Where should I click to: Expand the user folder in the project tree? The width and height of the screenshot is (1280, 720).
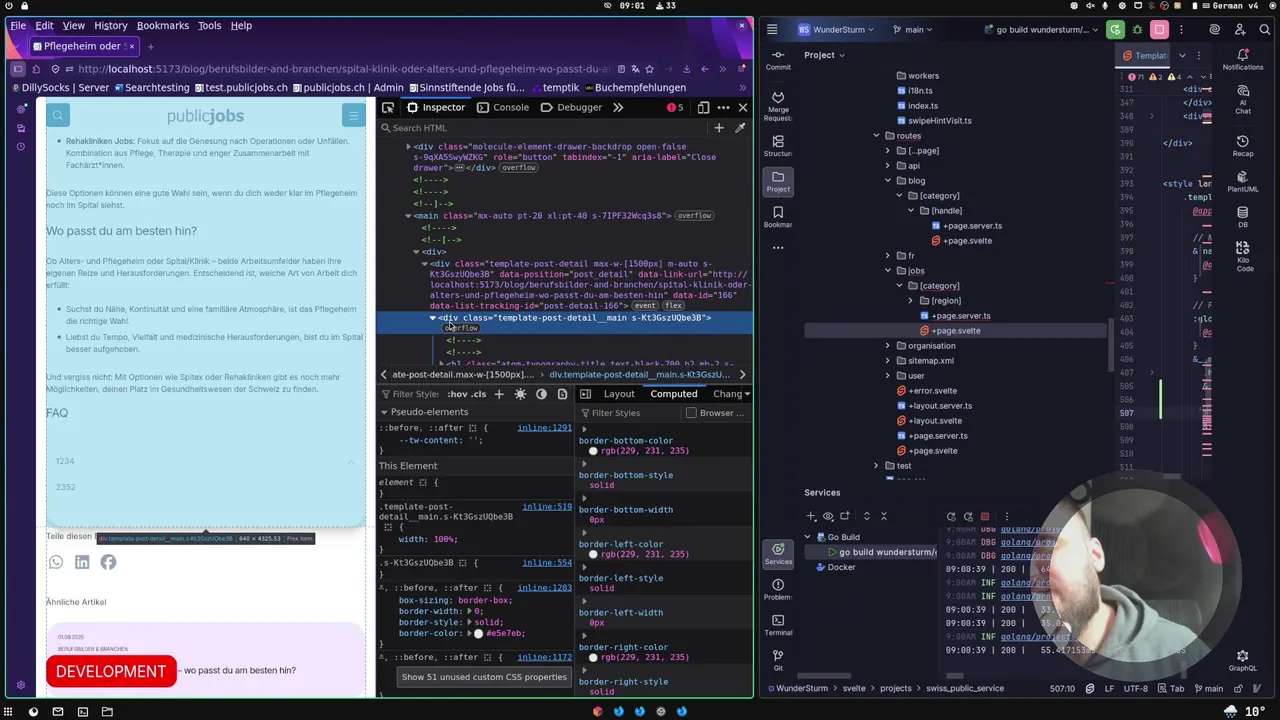click(887, 376)
